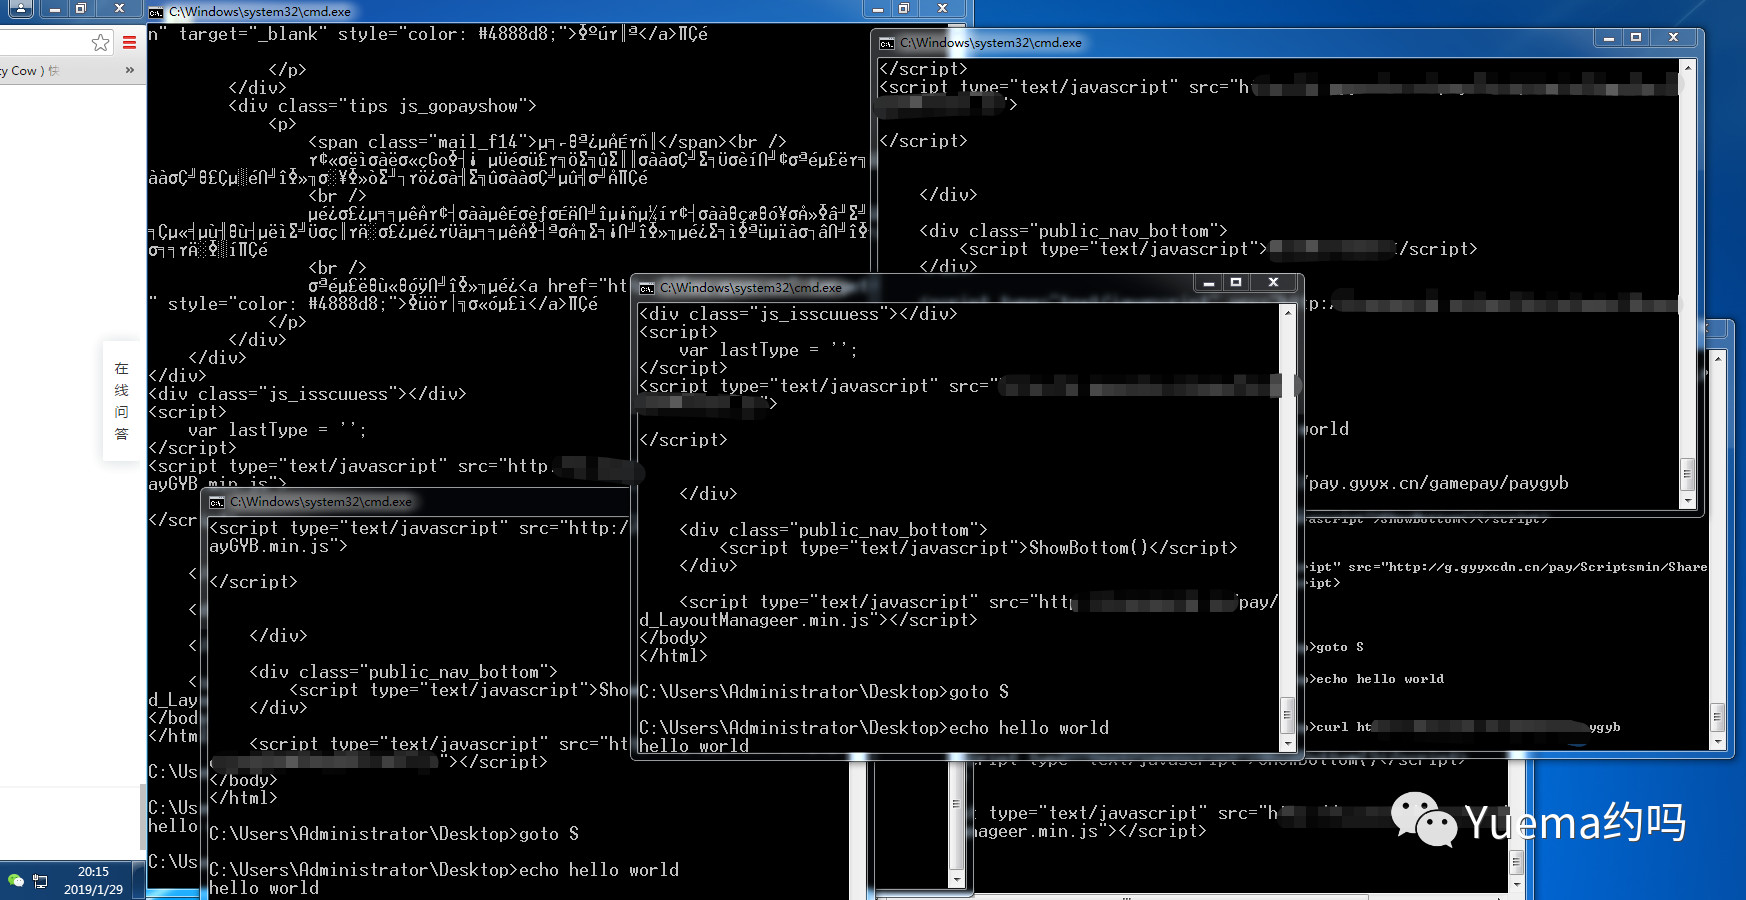Click the scroll-down arrow in the center cmd window
Screen dimensions: 1746x900
tap(1288, 742)
